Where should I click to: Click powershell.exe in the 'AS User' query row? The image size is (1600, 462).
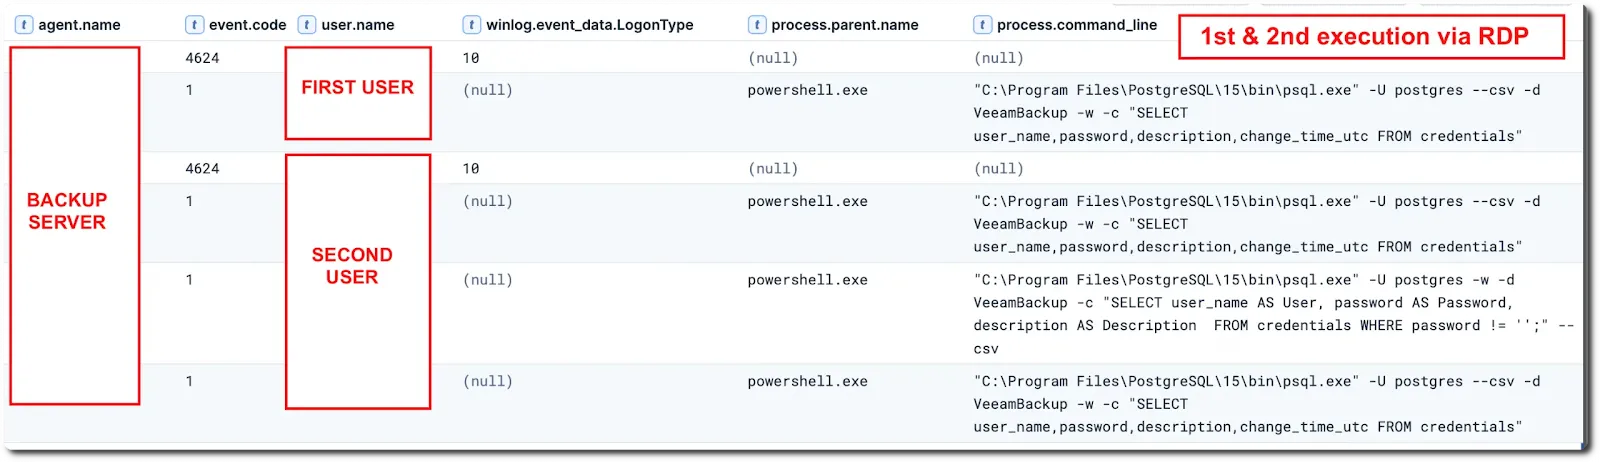(x=808, y=280)
